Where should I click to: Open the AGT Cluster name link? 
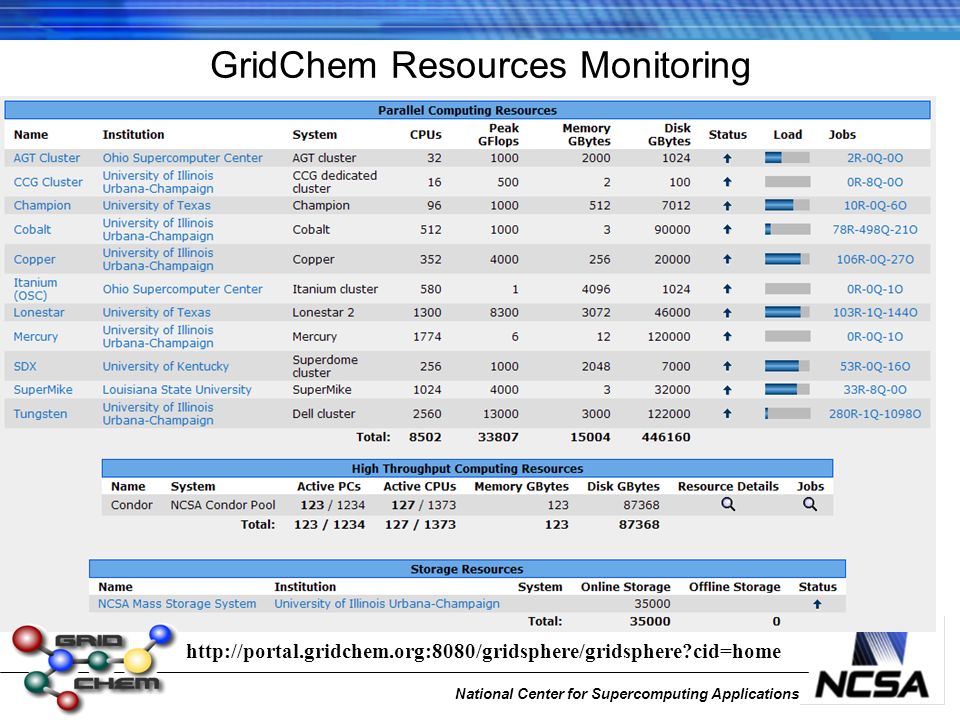pos(47,158)
